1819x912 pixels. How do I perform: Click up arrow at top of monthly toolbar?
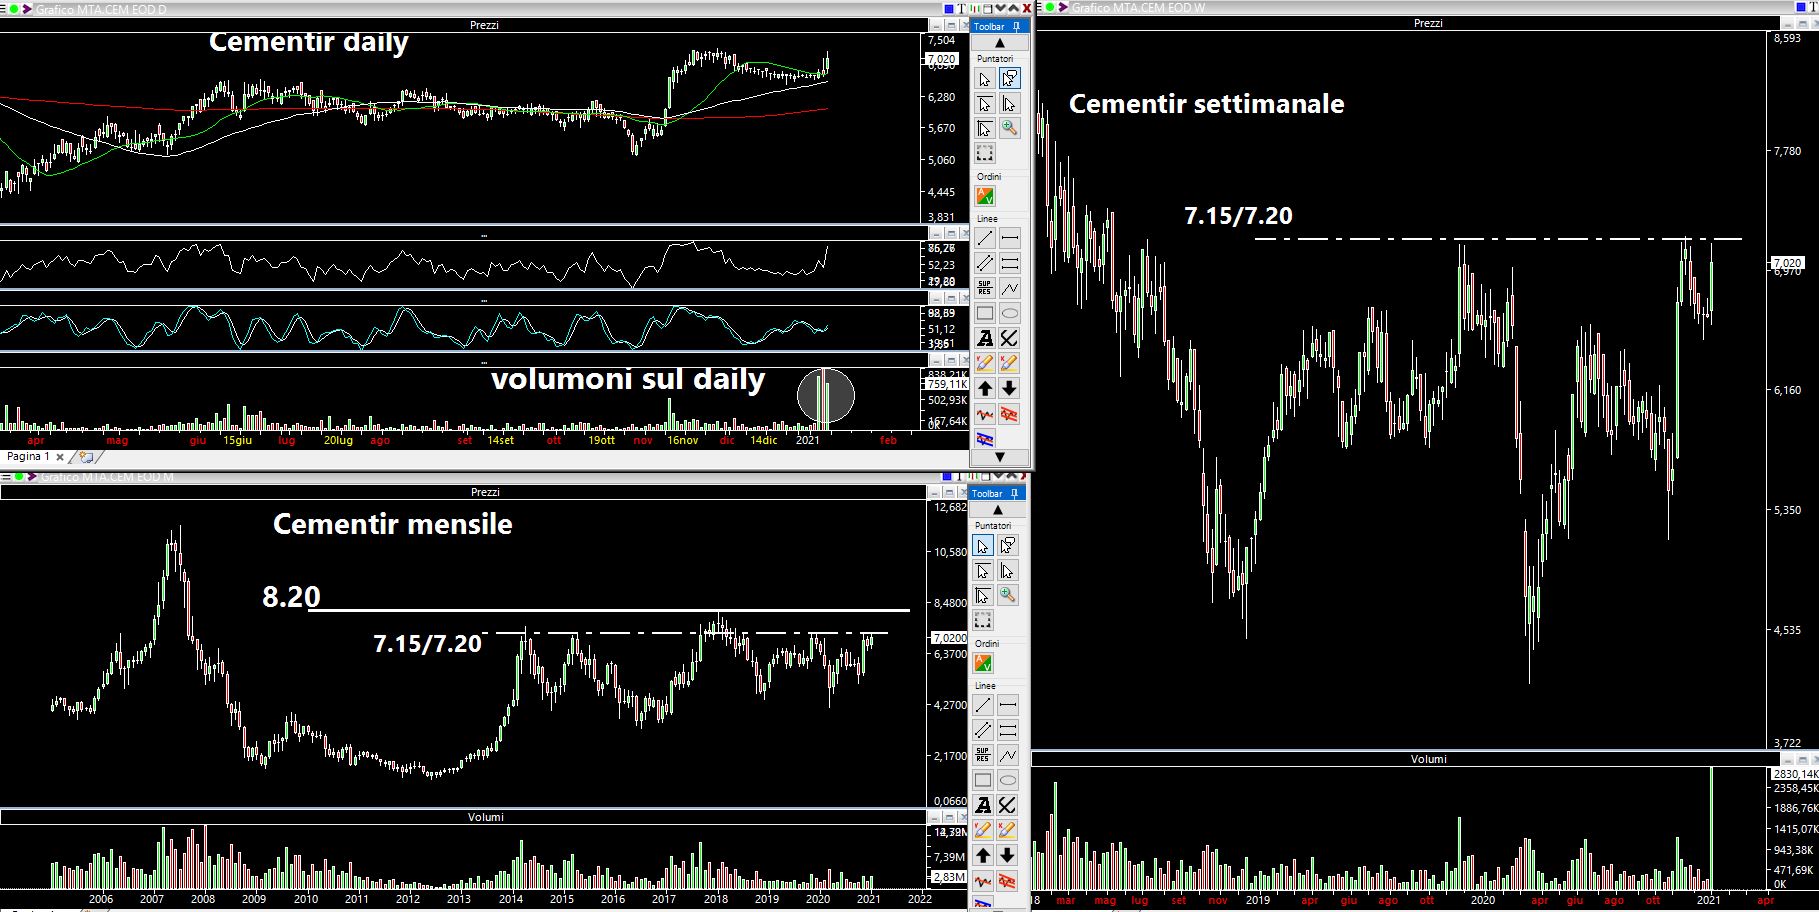(x=996, y=510)
